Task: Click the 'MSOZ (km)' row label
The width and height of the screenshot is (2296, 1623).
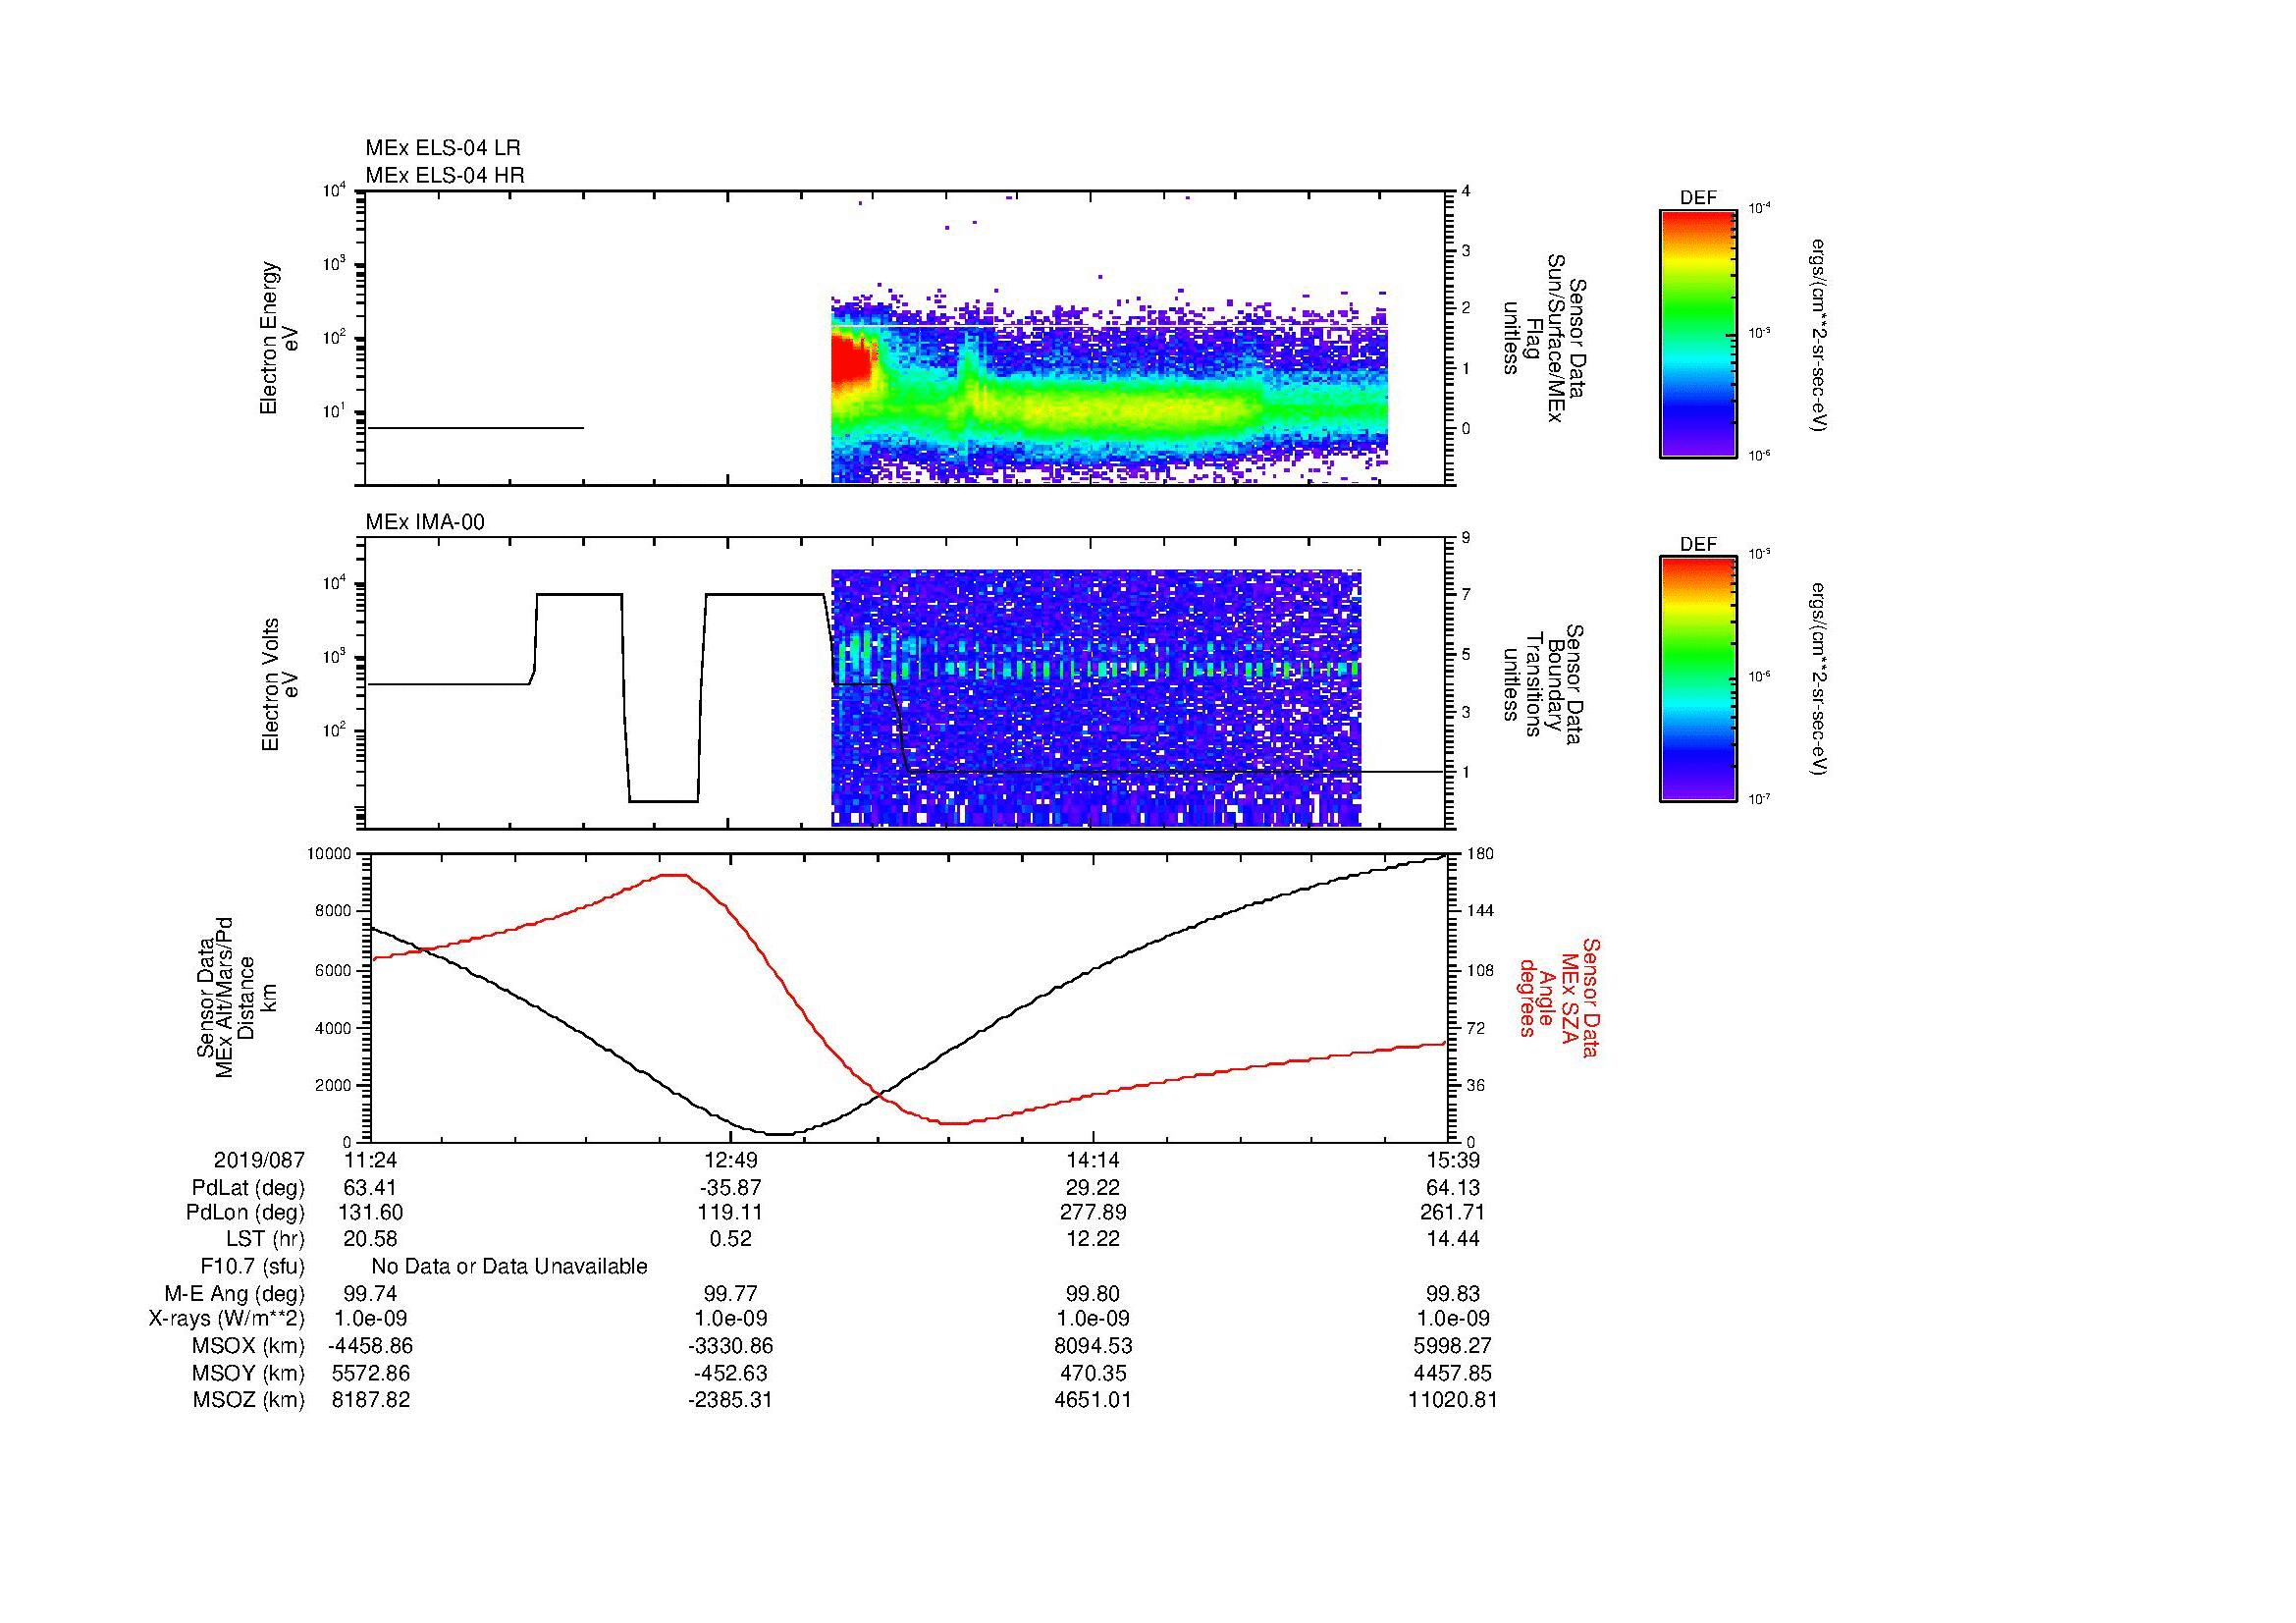Action: click(249, 1400)
